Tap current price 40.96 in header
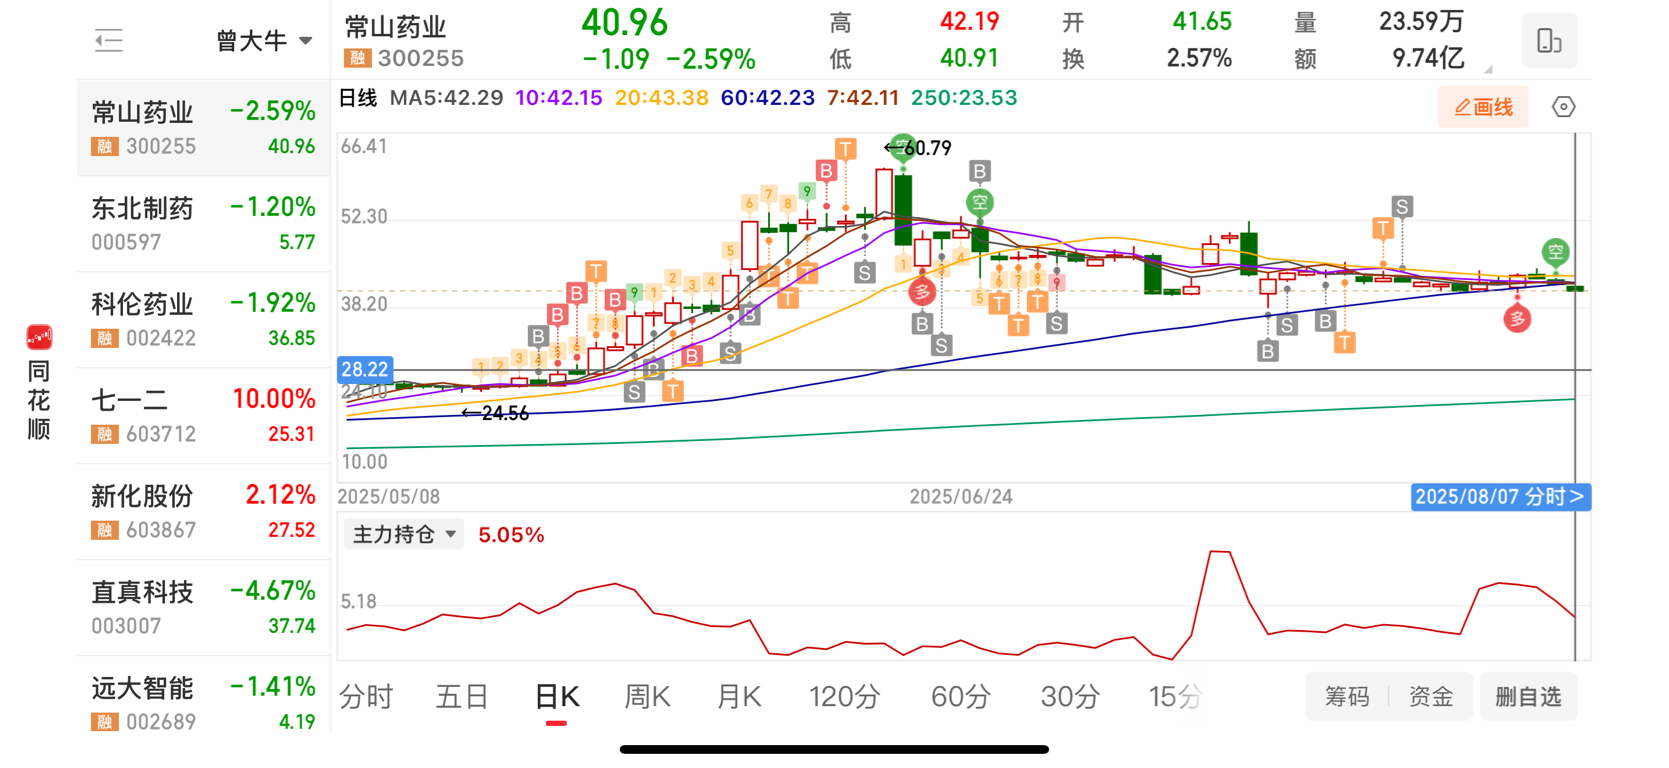Viewport: 1669px width, 768px height. tap(625, 22)
